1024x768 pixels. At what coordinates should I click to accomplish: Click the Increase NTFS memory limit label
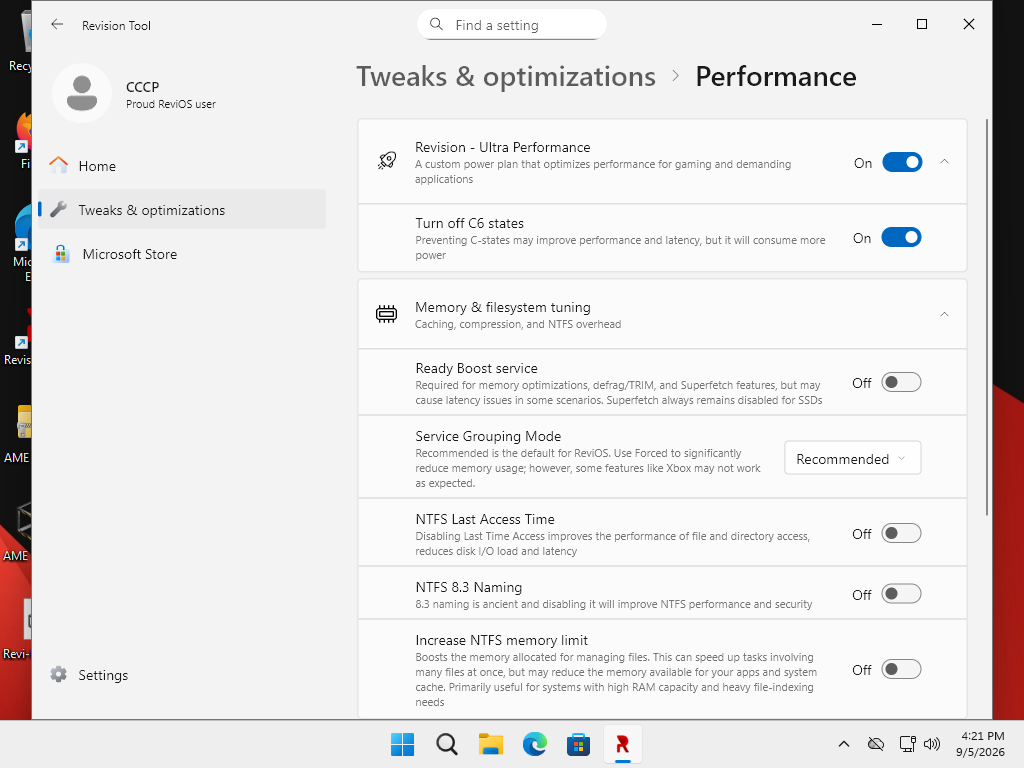[x=502, y=640]
